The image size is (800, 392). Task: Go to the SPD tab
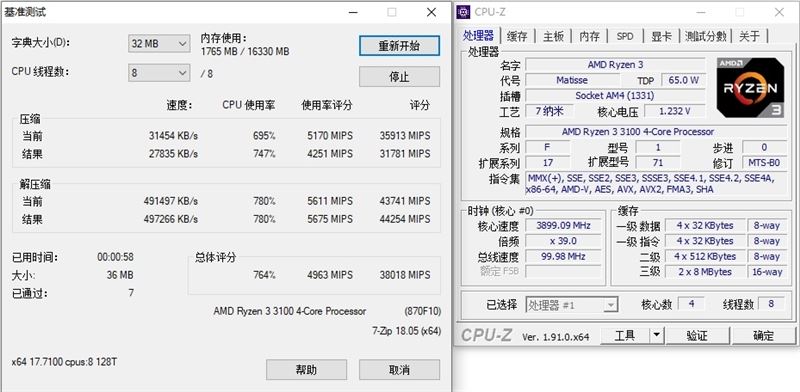(x=624, y=36)
